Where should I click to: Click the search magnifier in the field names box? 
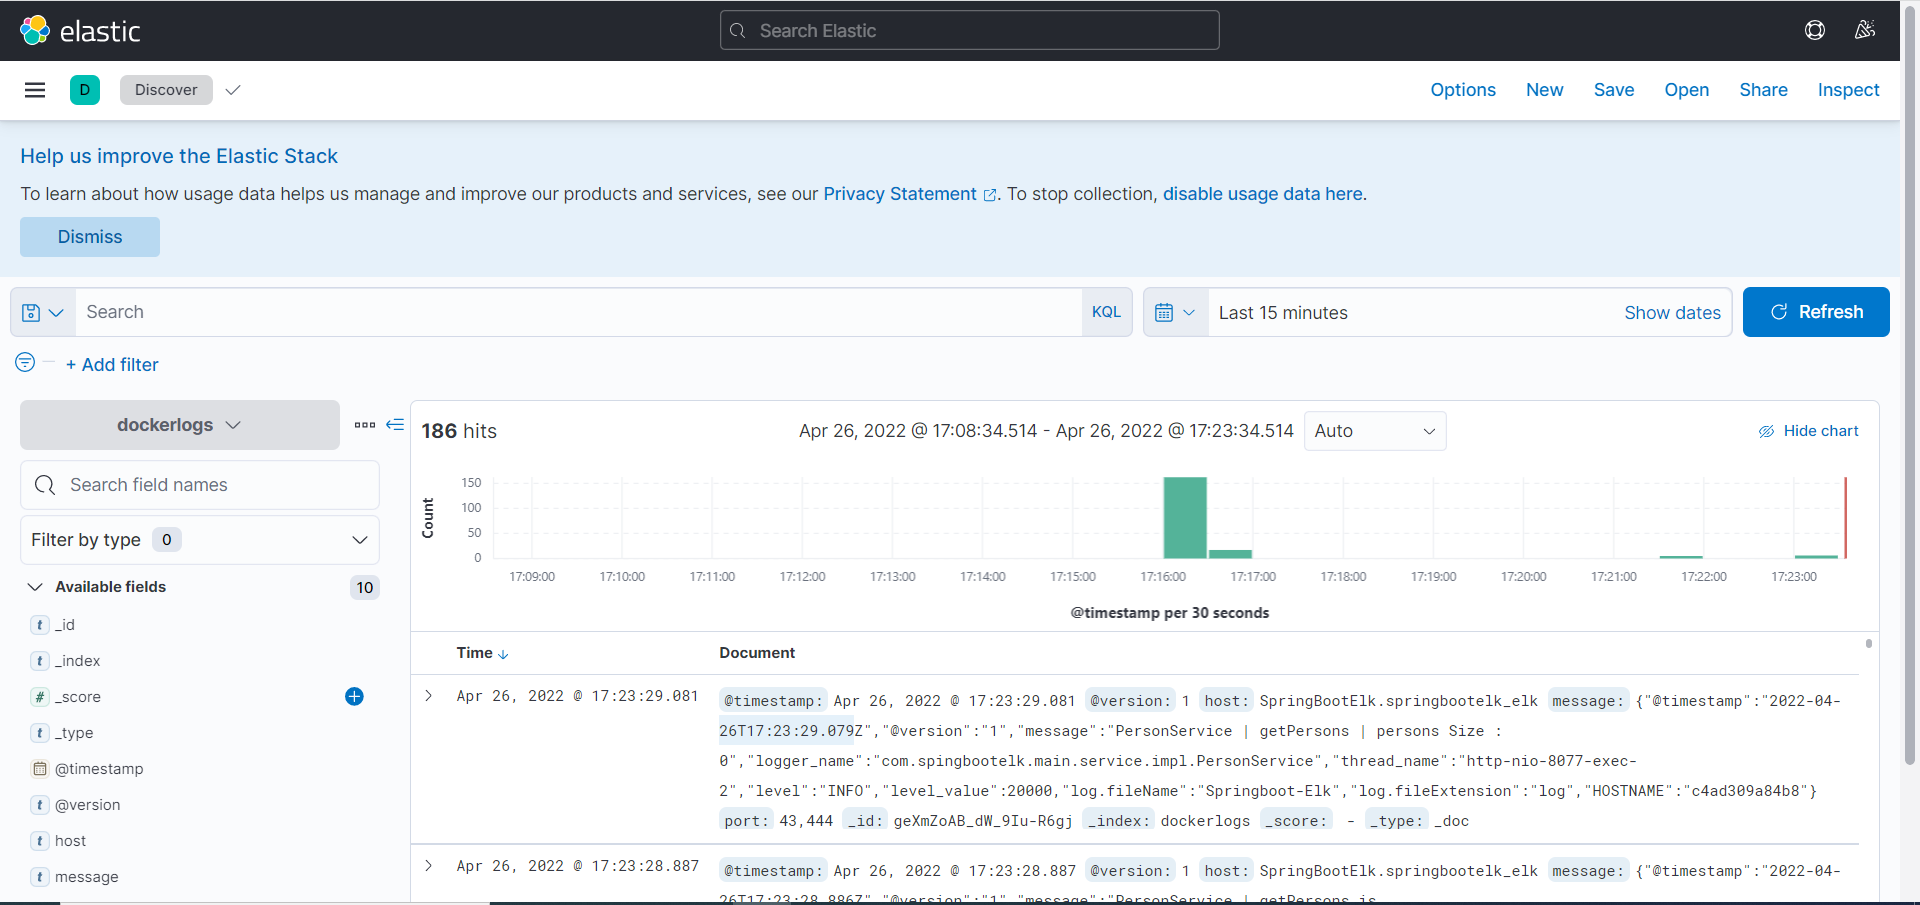[45, 485]
